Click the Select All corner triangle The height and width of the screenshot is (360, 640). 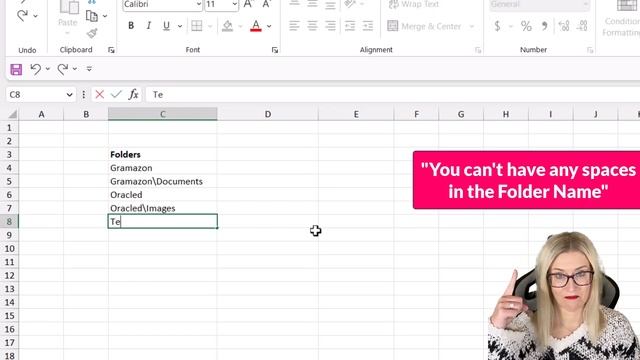click(13, 114)
